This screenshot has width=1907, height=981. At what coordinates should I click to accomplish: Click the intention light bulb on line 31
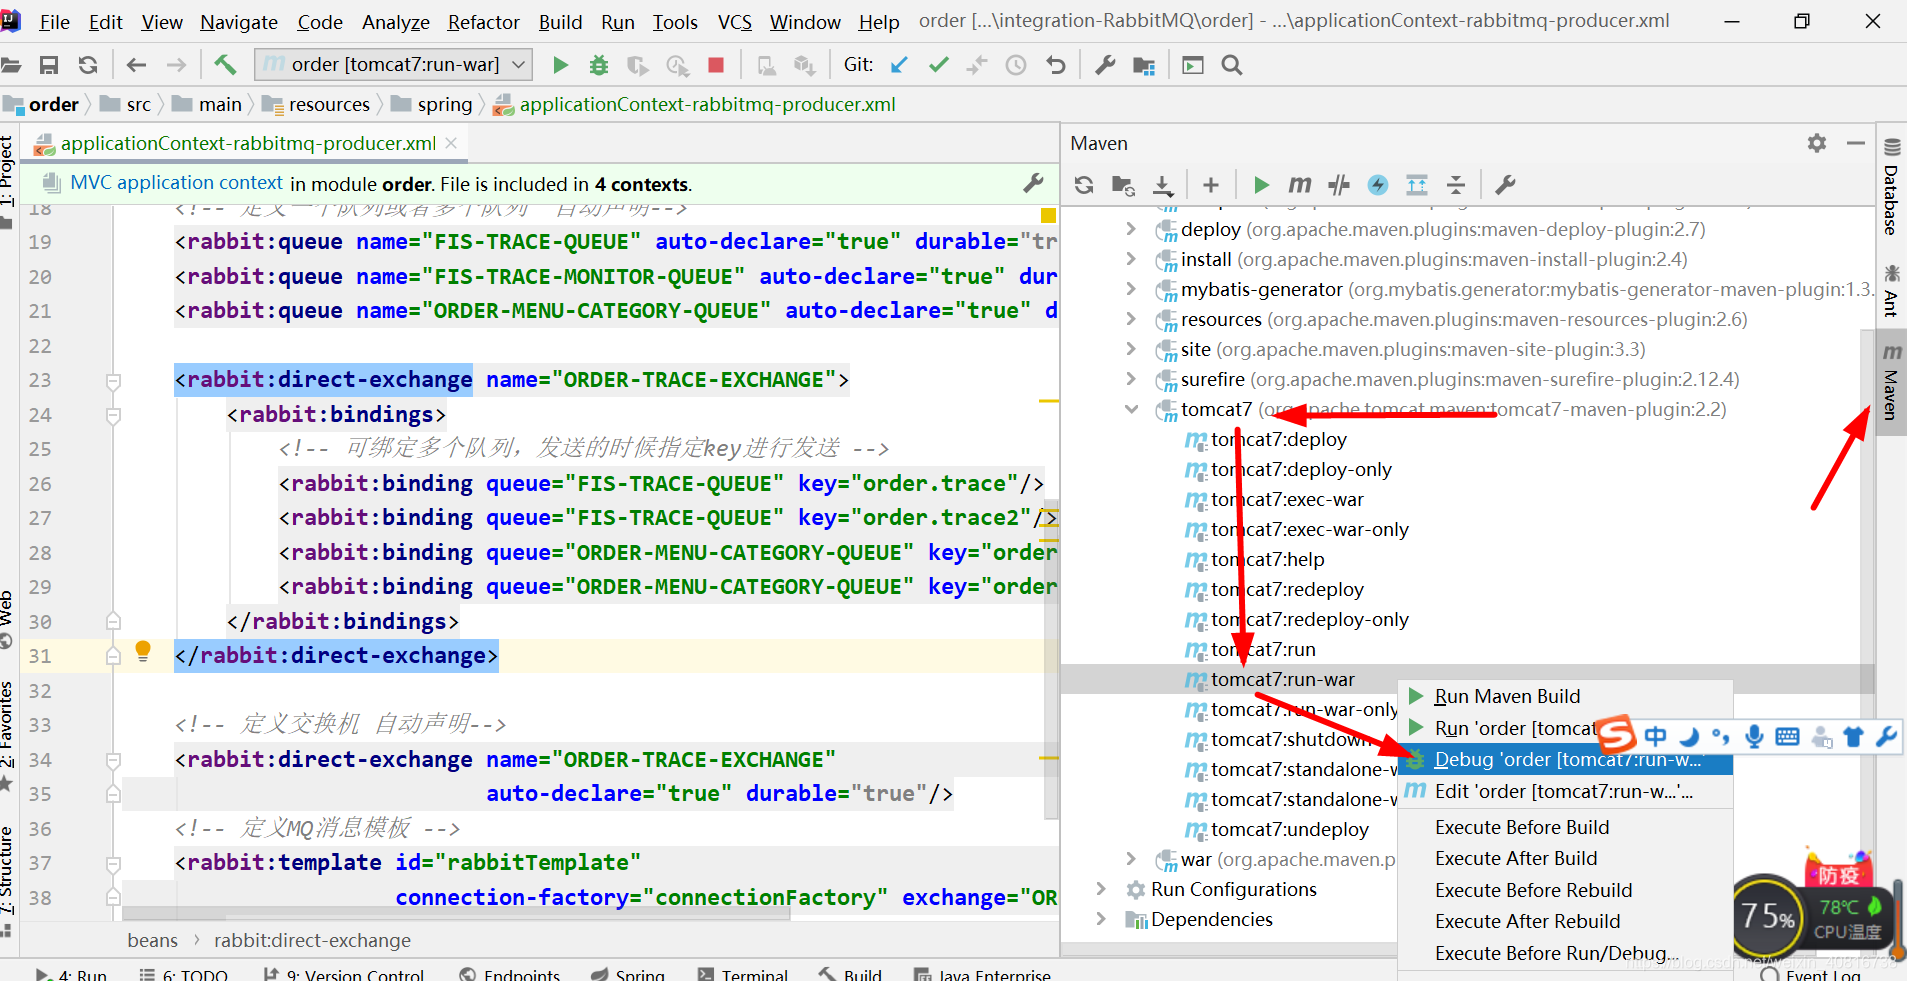[x=143, y=651]
